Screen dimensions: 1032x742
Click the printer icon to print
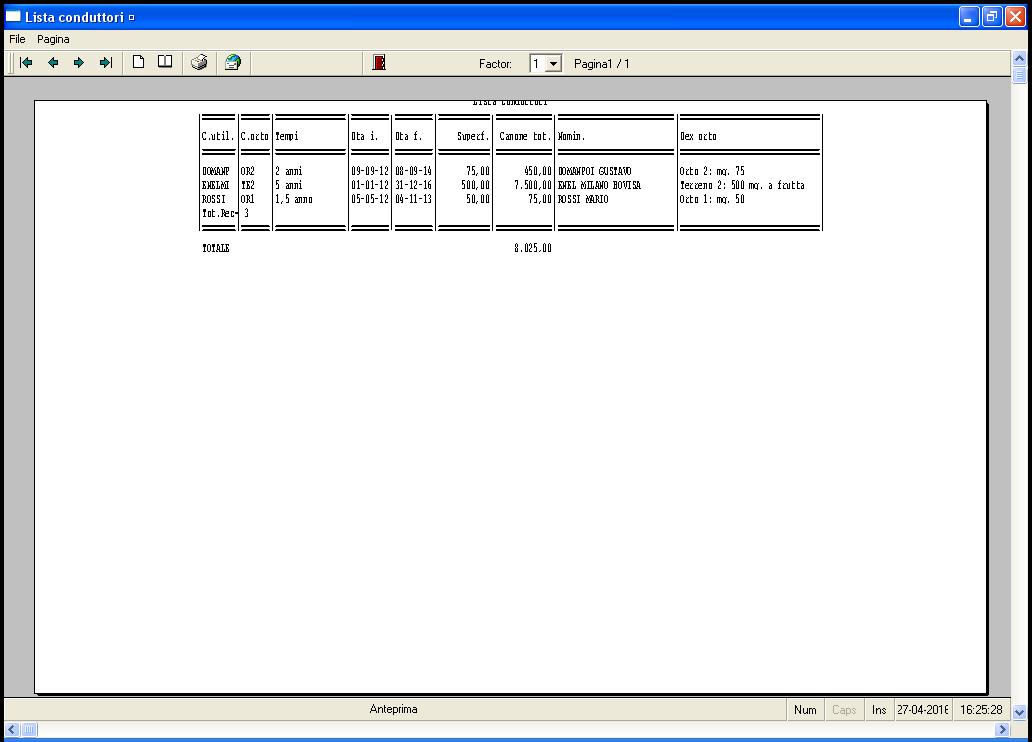199,63
